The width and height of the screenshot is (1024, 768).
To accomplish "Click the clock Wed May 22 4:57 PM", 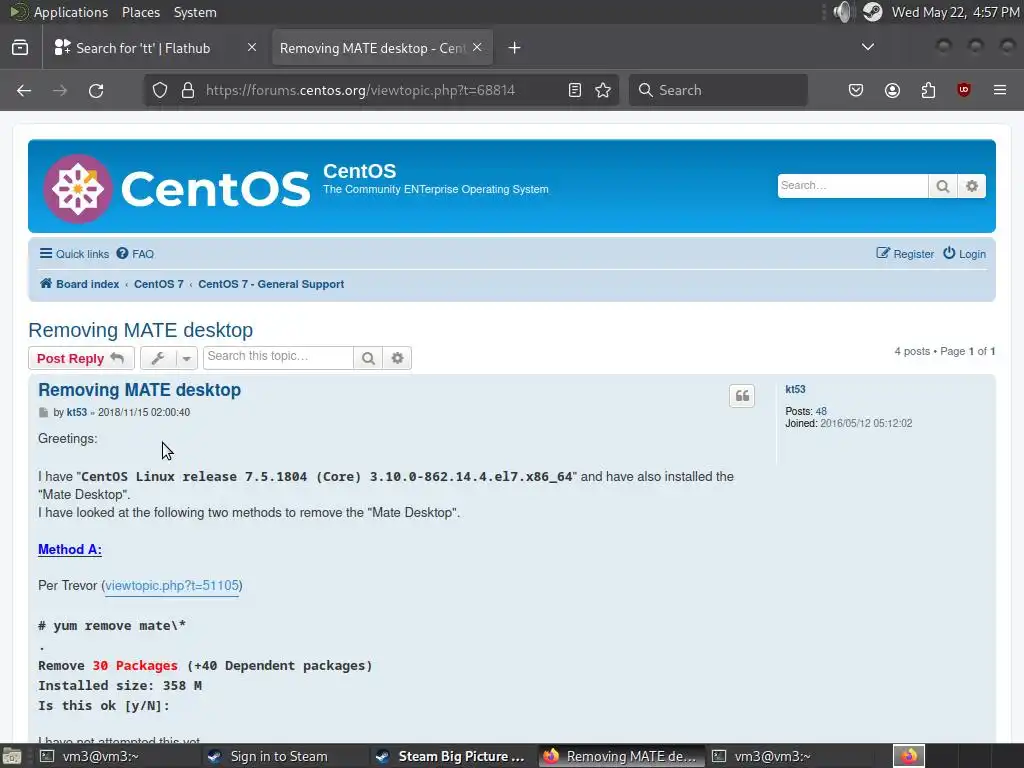I will [955, 12].
